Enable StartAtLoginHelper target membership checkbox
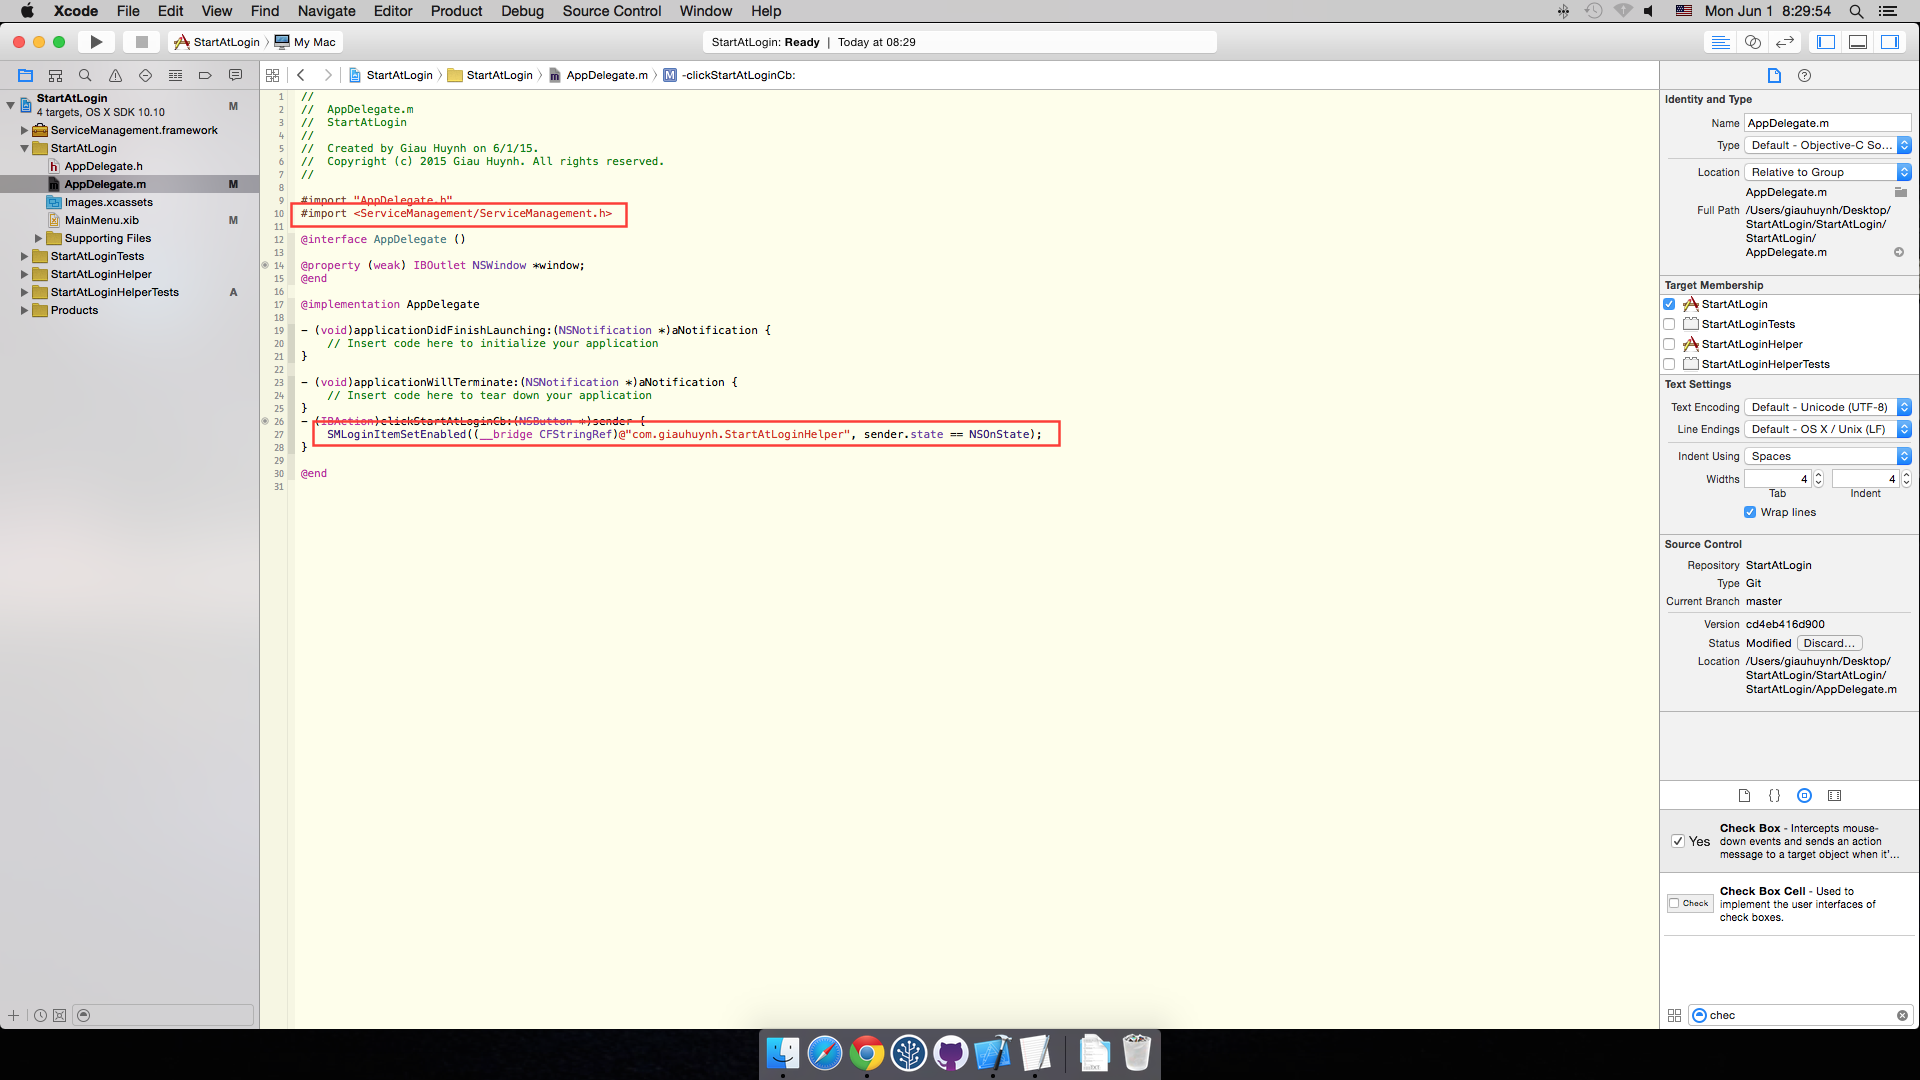 1669,344
